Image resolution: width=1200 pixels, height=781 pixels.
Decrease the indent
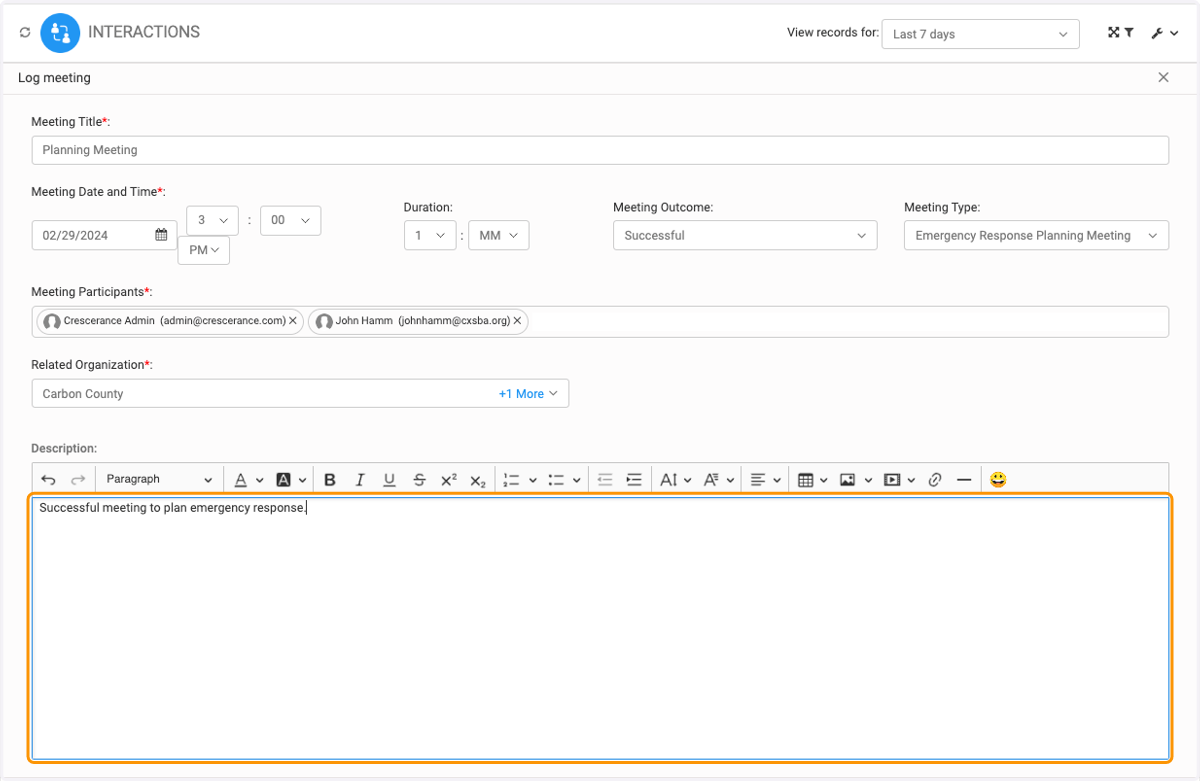coord(605,480)
